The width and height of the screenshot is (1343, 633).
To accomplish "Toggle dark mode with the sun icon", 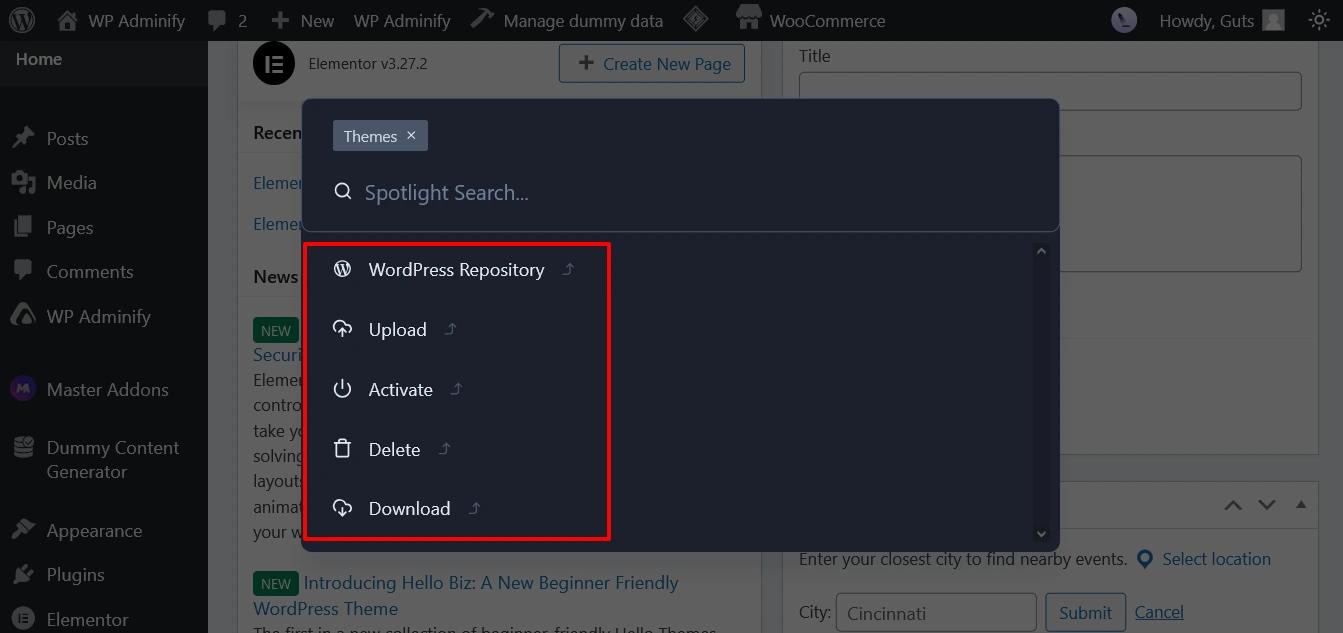I will pyautogui.click(x=1320, y=19).
